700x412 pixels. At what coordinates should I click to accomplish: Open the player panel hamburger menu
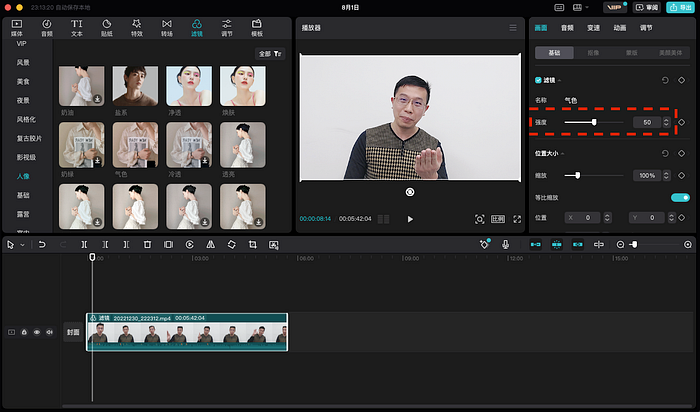513,27
